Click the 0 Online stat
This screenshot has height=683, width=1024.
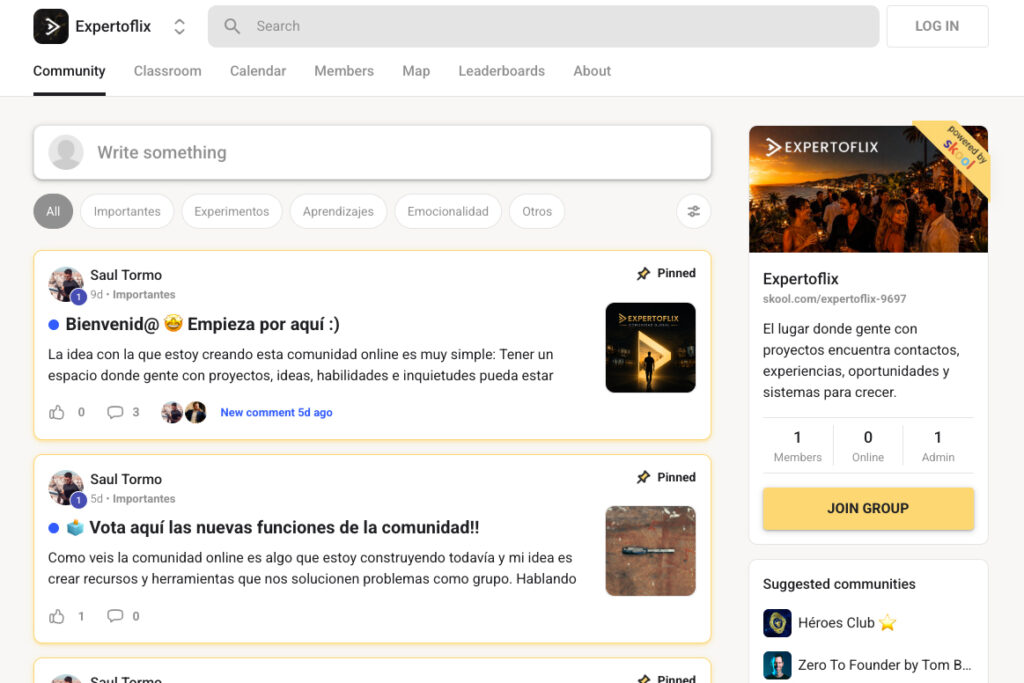coord(868,446)
